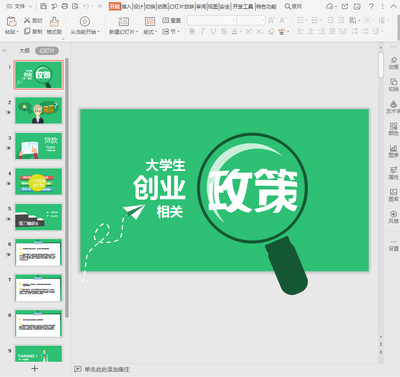Open the font size combo box
Screen dimensions: 400x377
click(x=251, y=20)
